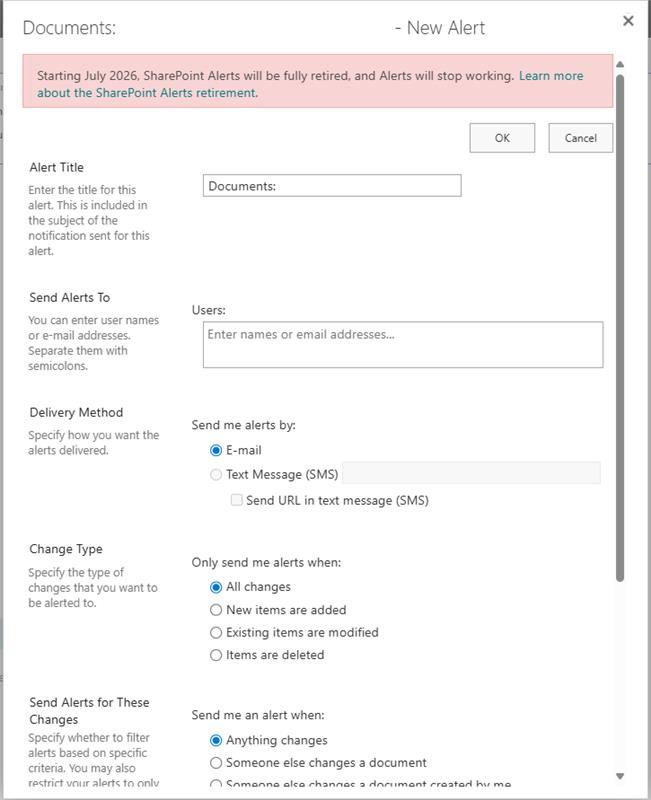Click the SMS phone number field
651x800 pixels.
click(471, 473)
